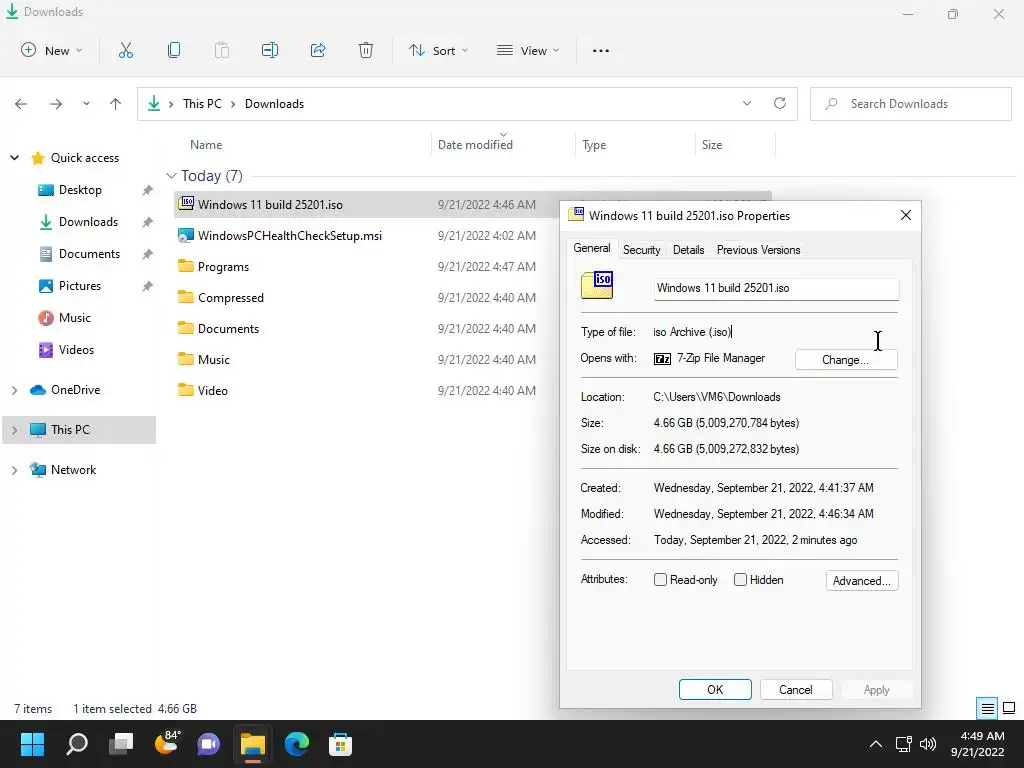The width and height of the screenshot is (1024, 768).
Task: Click the Cut scissors icon in toolbar
Action: click(125, 50)
